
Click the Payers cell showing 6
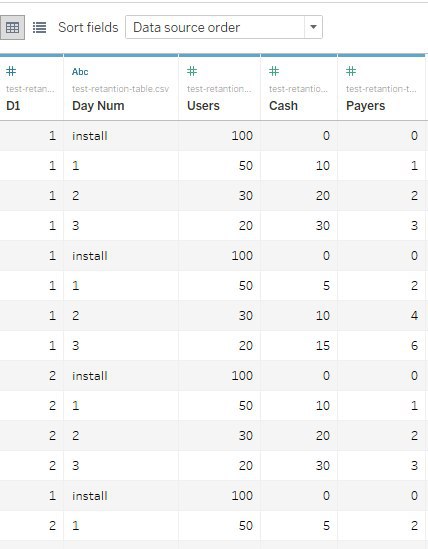point(381,346)
